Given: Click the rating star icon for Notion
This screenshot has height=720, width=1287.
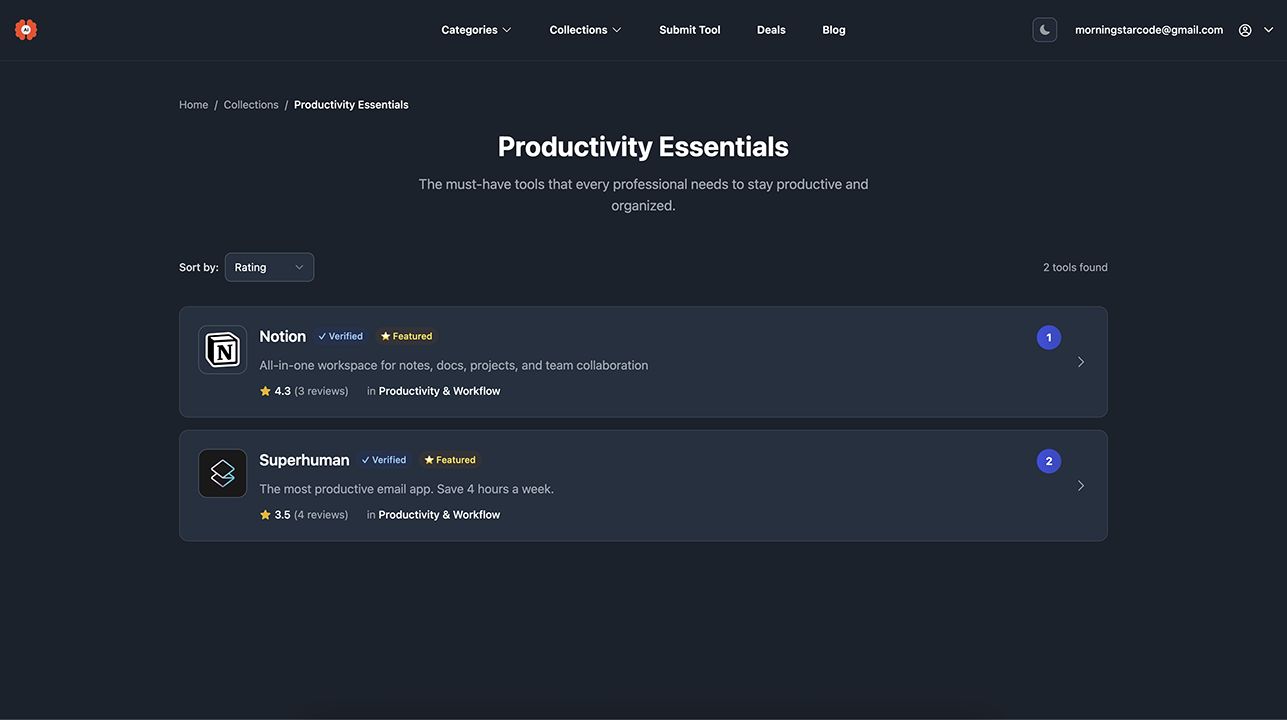Looking at the screenshot, I should point(265,391).
